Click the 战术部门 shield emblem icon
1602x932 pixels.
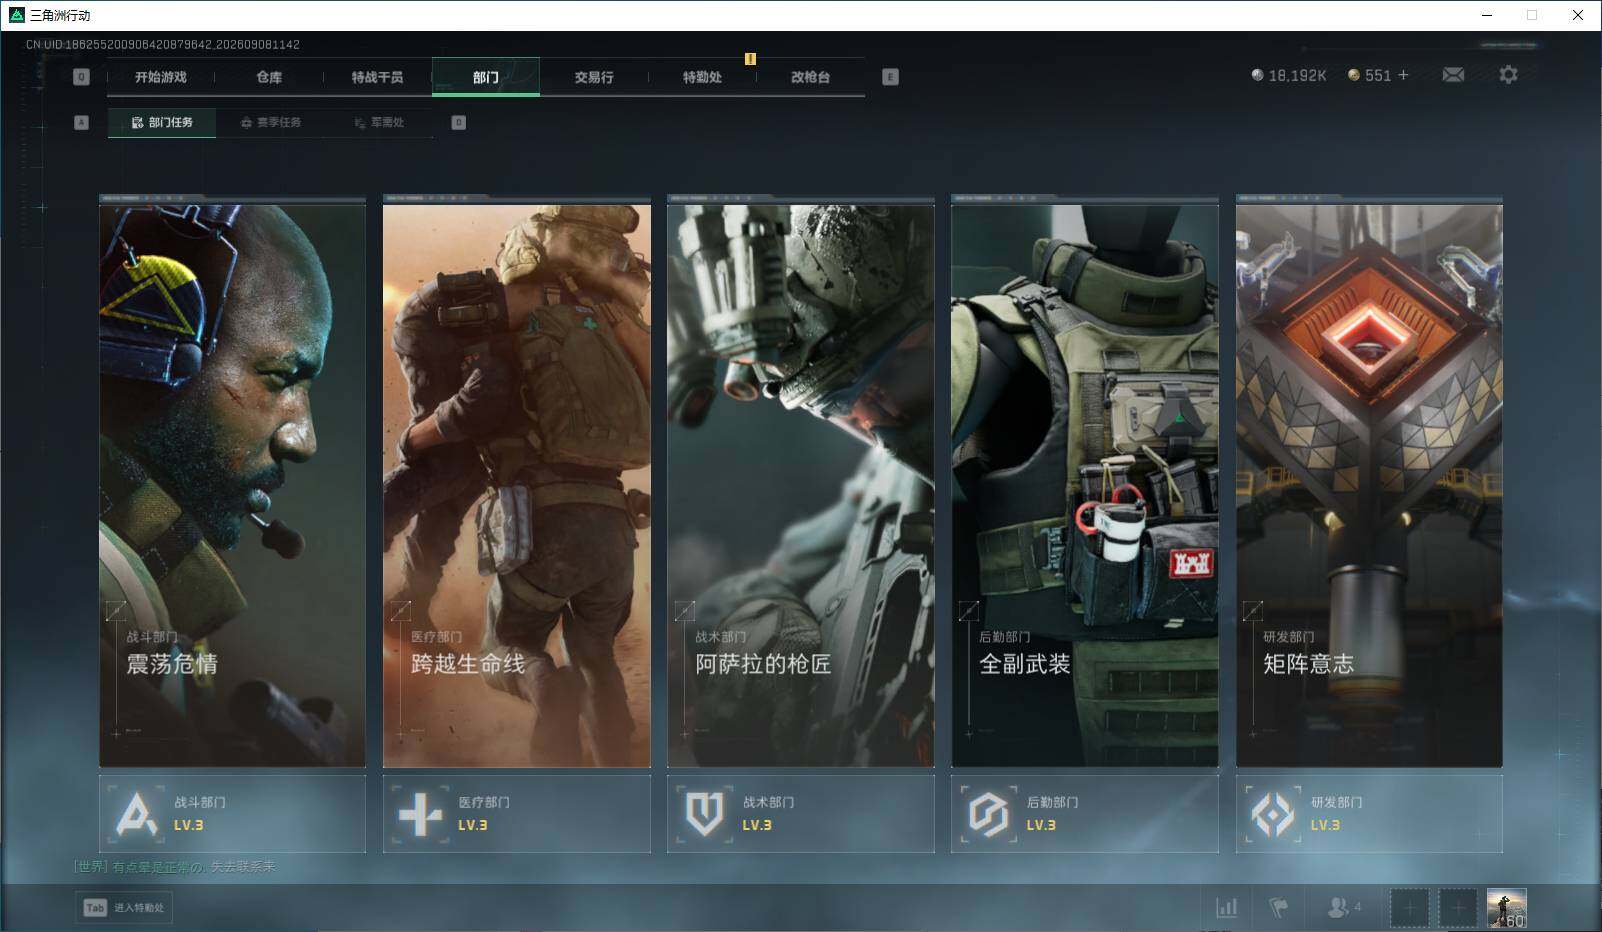[x=705, y=814]
